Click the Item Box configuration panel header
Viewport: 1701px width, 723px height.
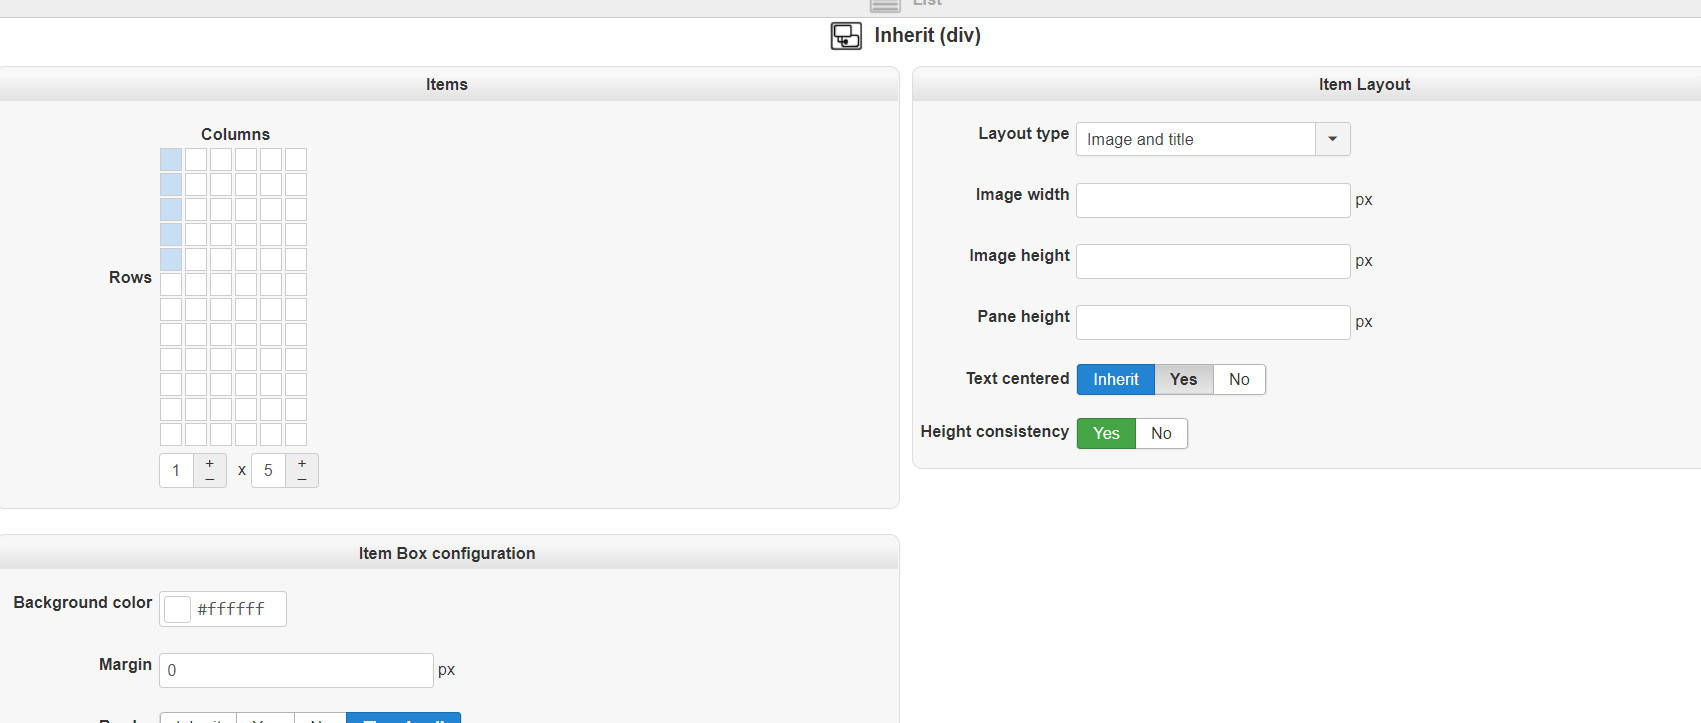447,553
